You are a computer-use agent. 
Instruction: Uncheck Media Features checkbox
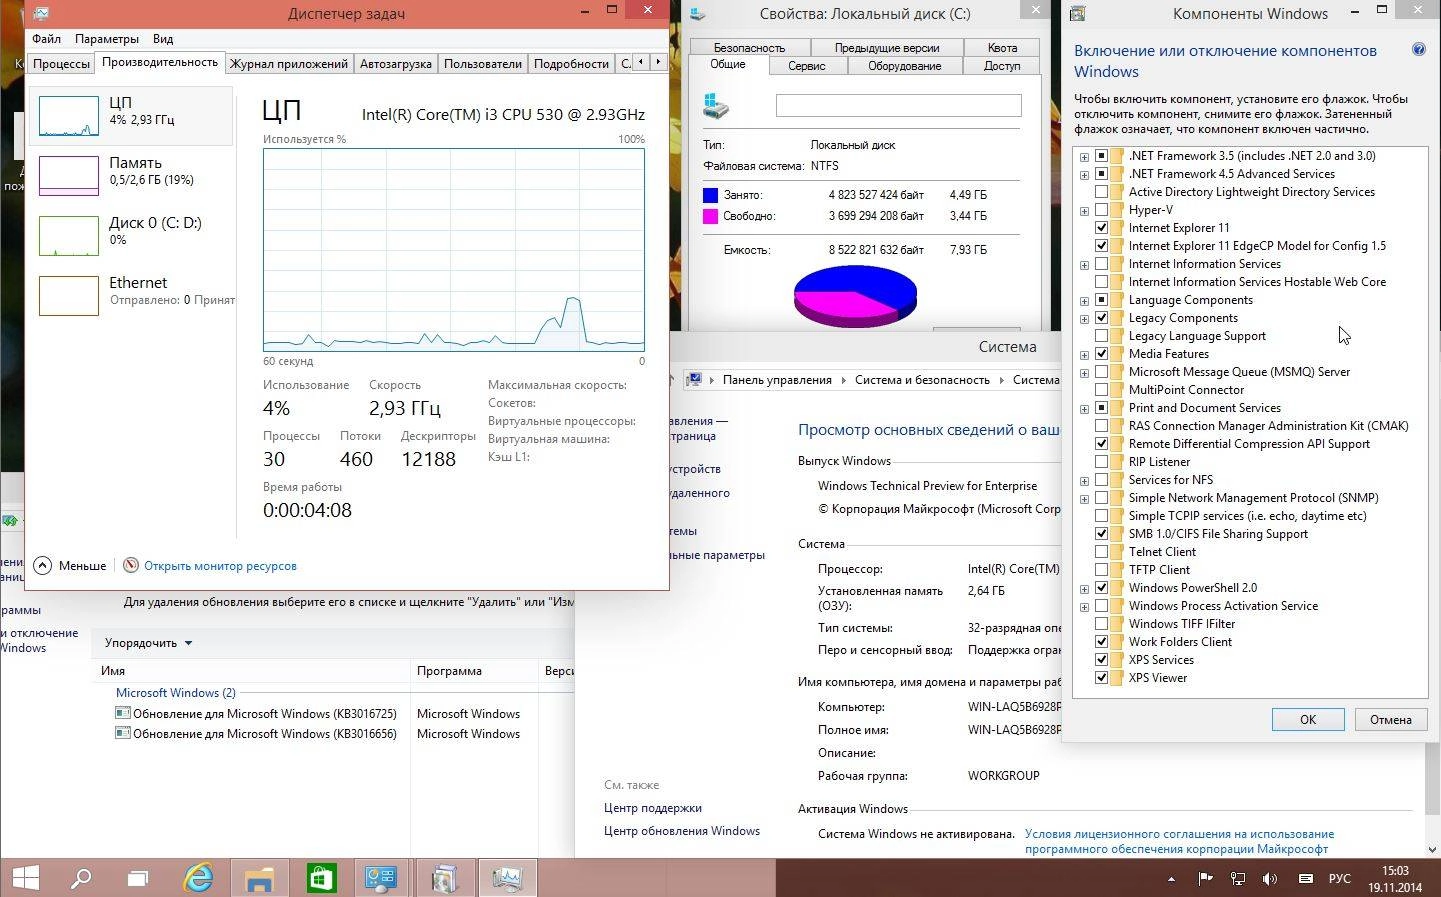click(x=1101, y=354)
